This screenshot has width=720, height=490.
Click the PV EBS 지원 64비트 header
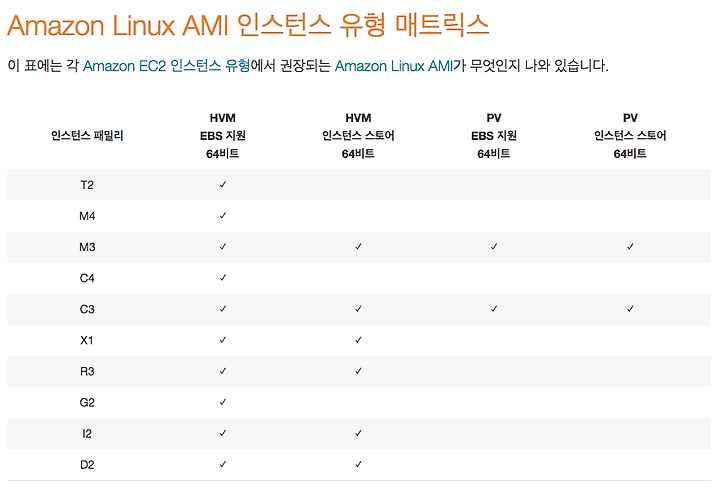[494, 135]
